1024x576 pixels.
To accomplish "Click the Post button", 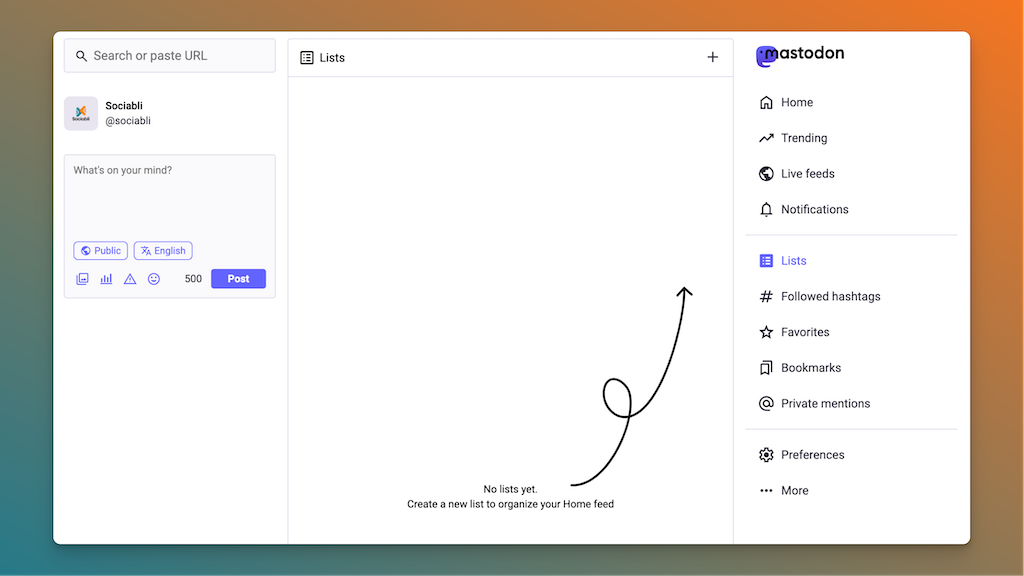I will [238, 279].
